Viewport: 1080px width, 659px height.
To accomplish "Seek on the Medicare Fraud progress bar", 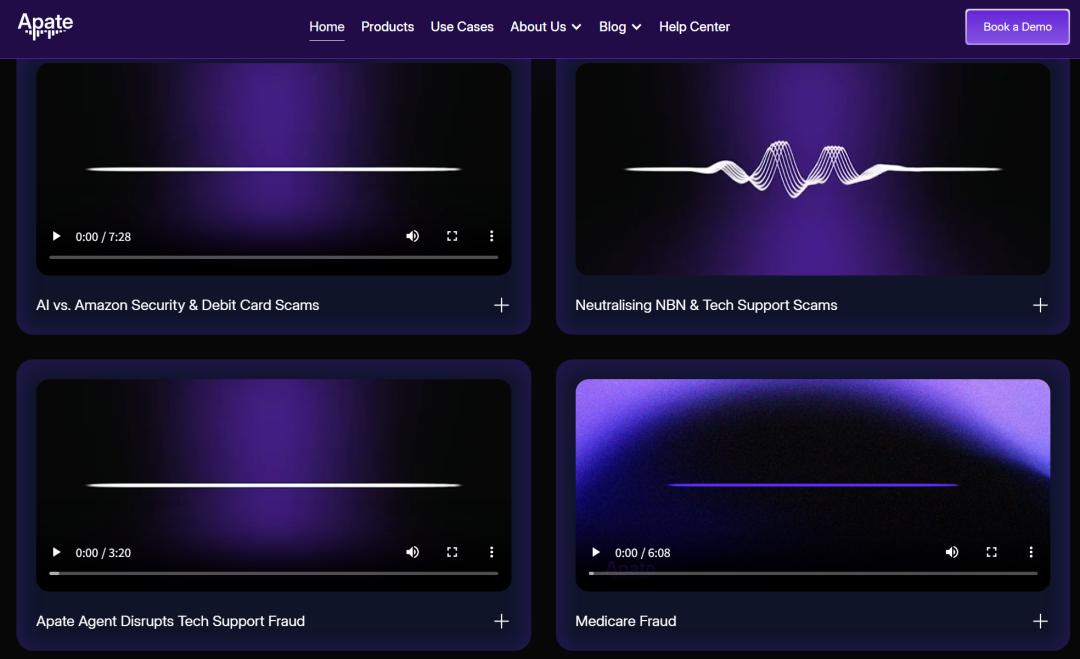I will (813, 573).
